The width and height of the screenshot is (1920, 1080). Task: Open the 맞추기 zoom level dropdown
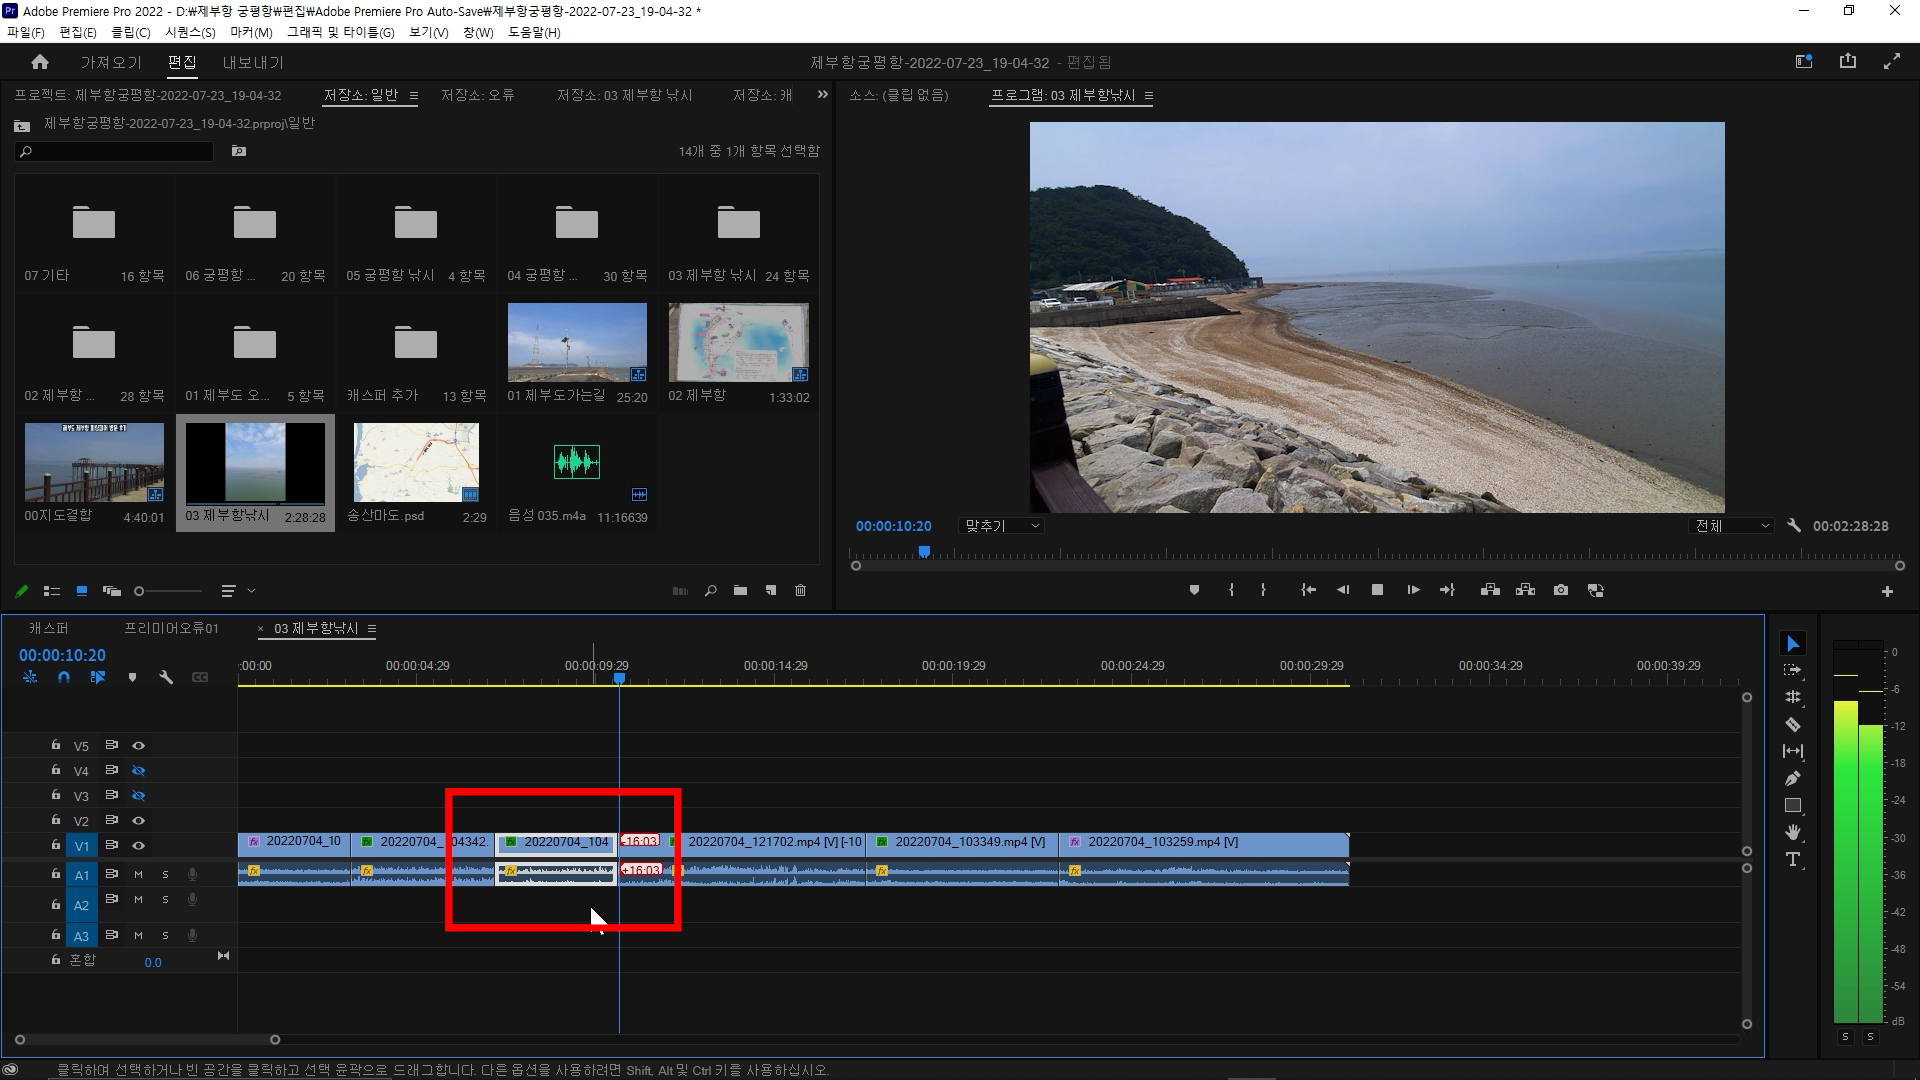[1001, 526]
